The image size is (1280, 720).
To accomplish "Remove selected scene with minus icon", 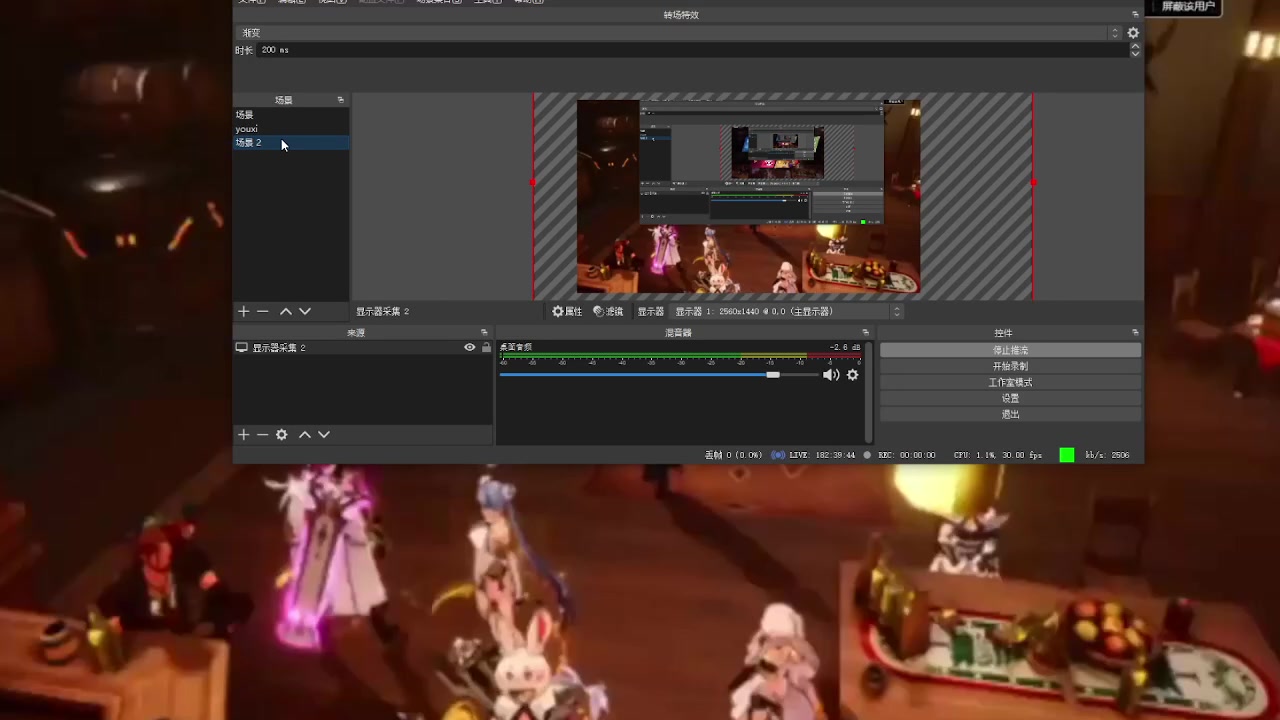I will [x=263, y=311].
